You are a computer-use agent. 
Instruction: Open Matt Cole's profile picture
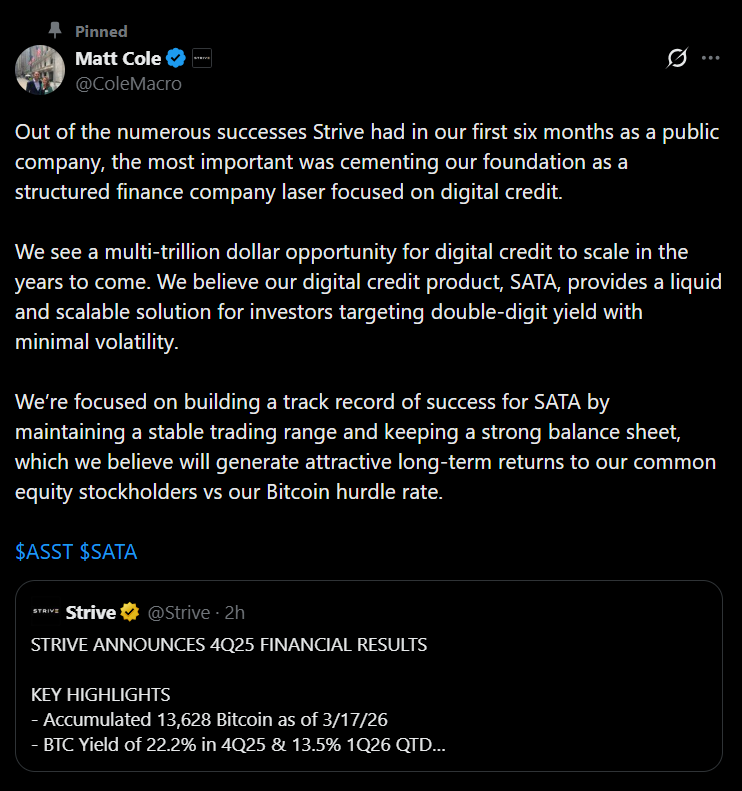[x=40, y=70]
